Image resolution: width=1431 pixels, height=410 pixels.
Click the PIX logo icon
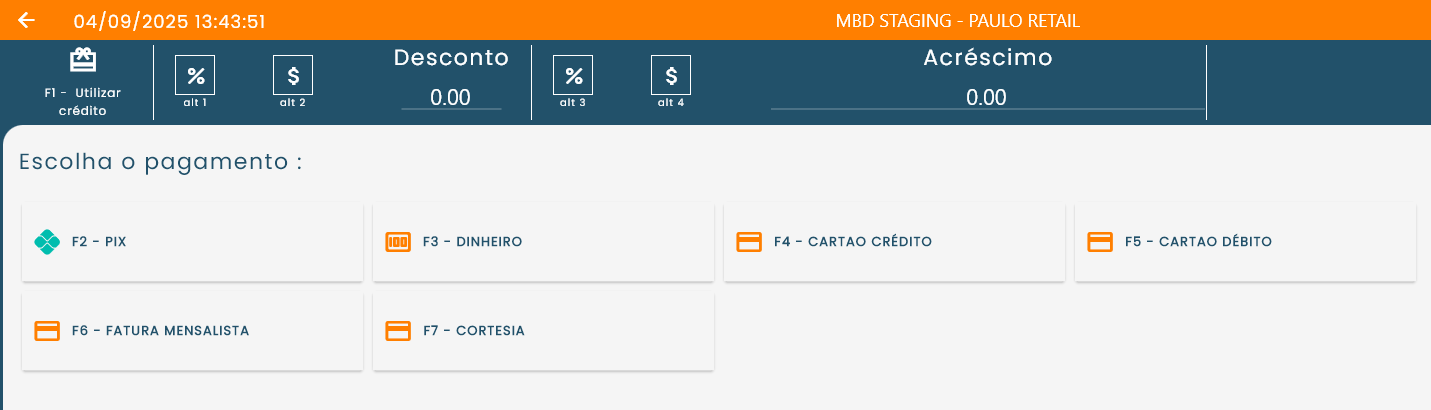click(x=47, y=242)
